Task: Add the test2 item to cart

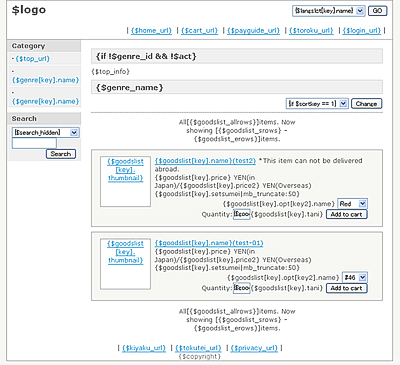Action: point(346,214)
